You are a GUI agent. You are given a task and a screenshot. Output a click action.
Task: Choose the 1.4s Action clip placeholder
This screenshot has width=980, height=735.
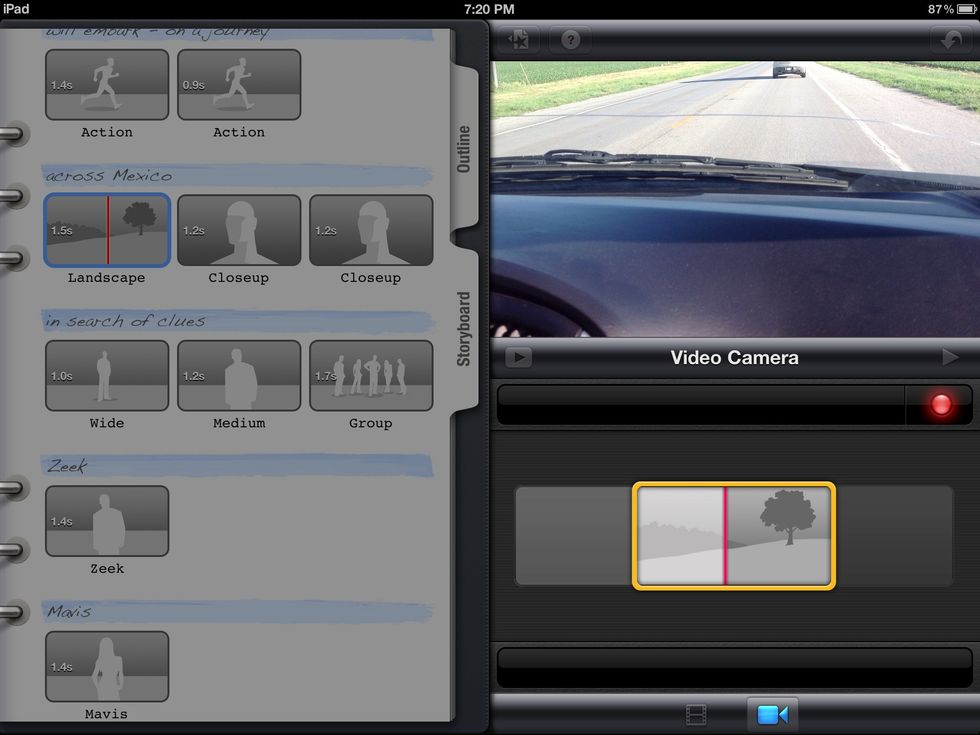click(107, 86)
